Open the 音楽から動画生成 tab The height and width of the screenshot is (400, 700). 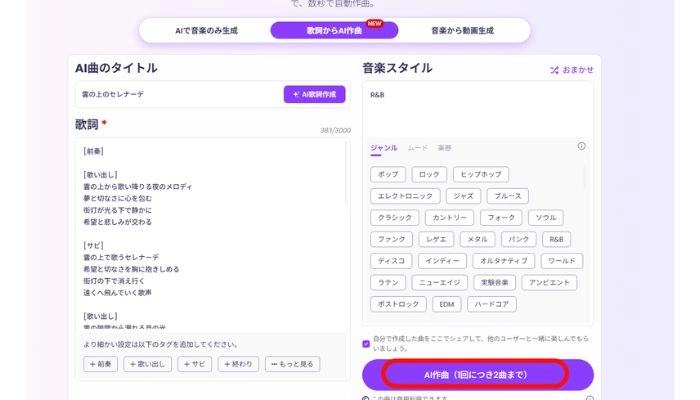(x=462, y=31)
